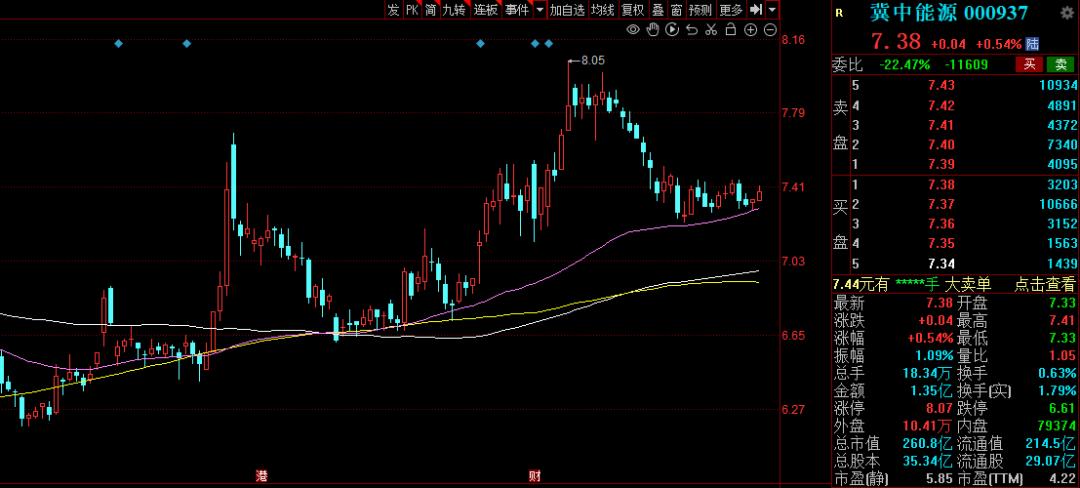Click the eye visibility icon above chart
1080x488 pixels.
pyautogui.click(x=633, y=30)
